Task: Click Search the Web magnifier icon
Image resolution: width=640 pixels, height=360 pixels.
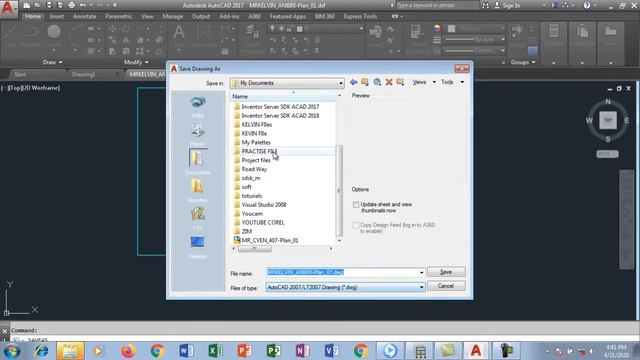Action: click(x=377, y=82)
